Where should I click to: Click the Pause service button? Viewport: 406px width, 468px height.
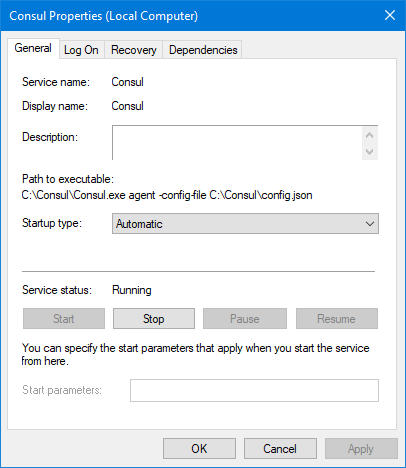(245, 319)
